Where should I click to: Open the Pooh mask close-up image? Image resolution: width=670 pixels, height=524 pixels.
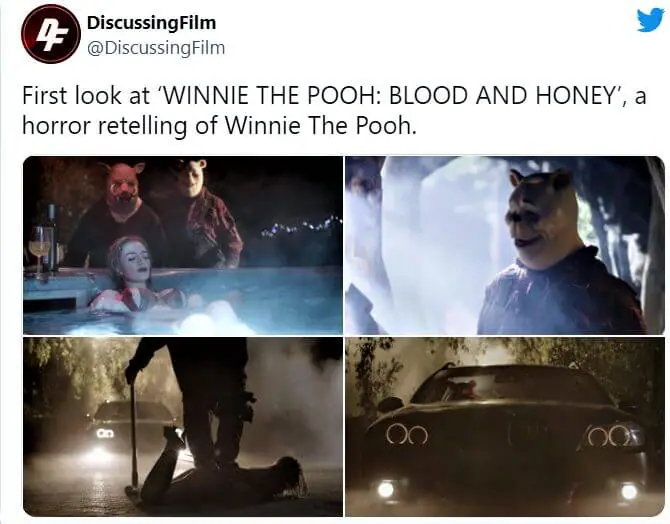(x=505, y=245)
